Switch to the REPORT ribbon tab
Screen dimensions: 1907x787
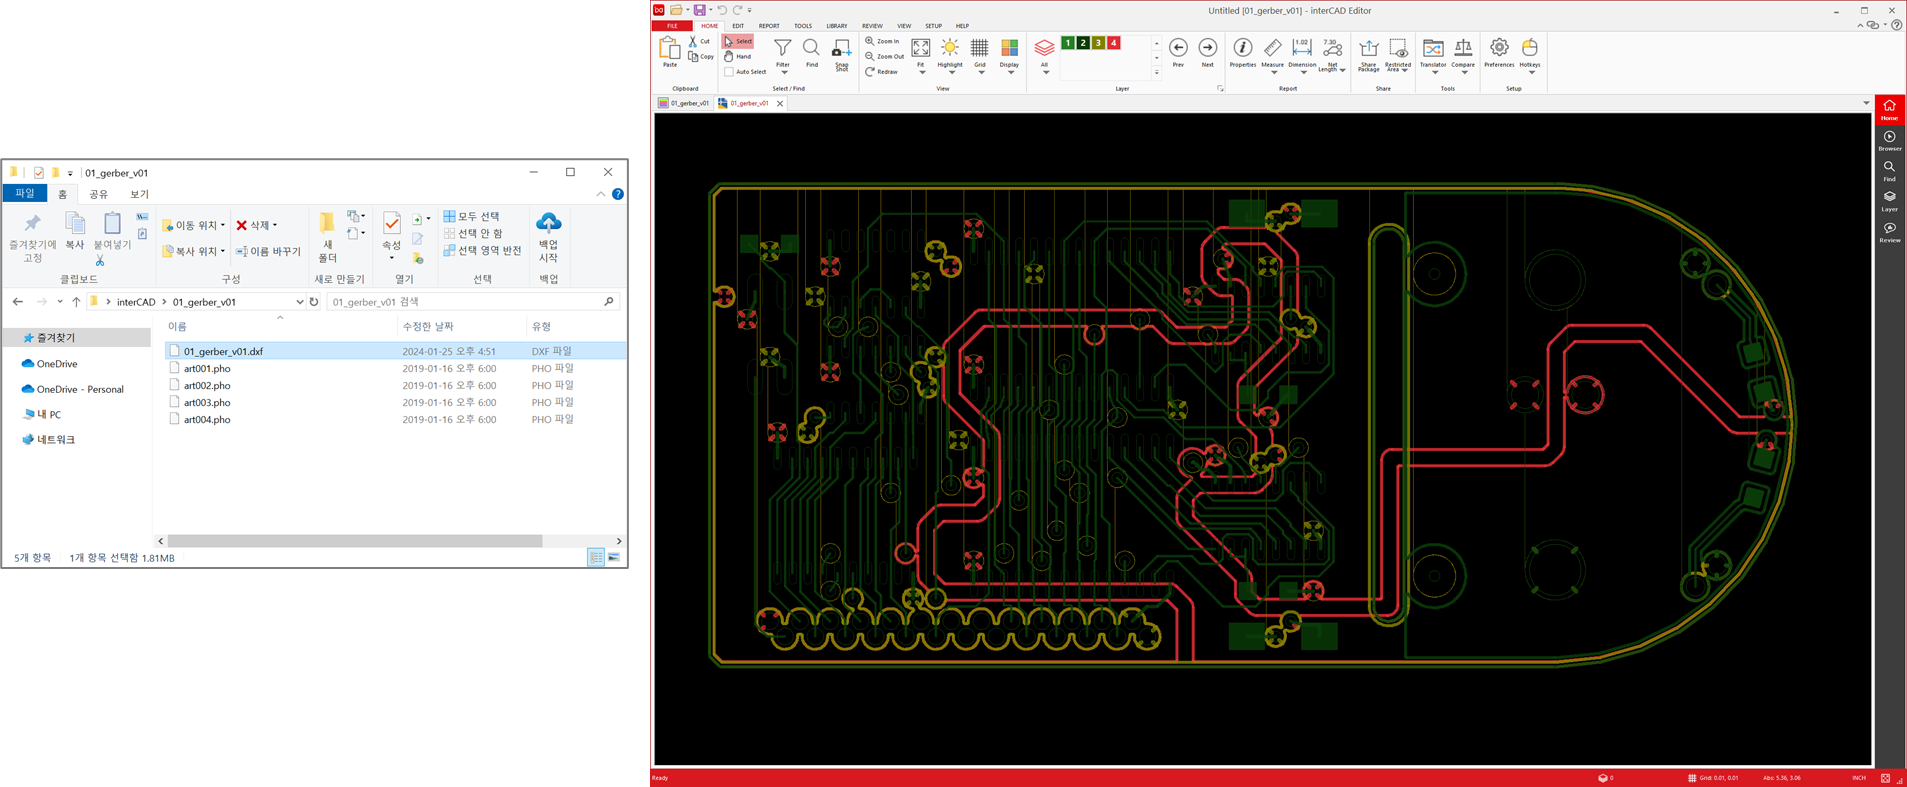(x=769, y=26)
